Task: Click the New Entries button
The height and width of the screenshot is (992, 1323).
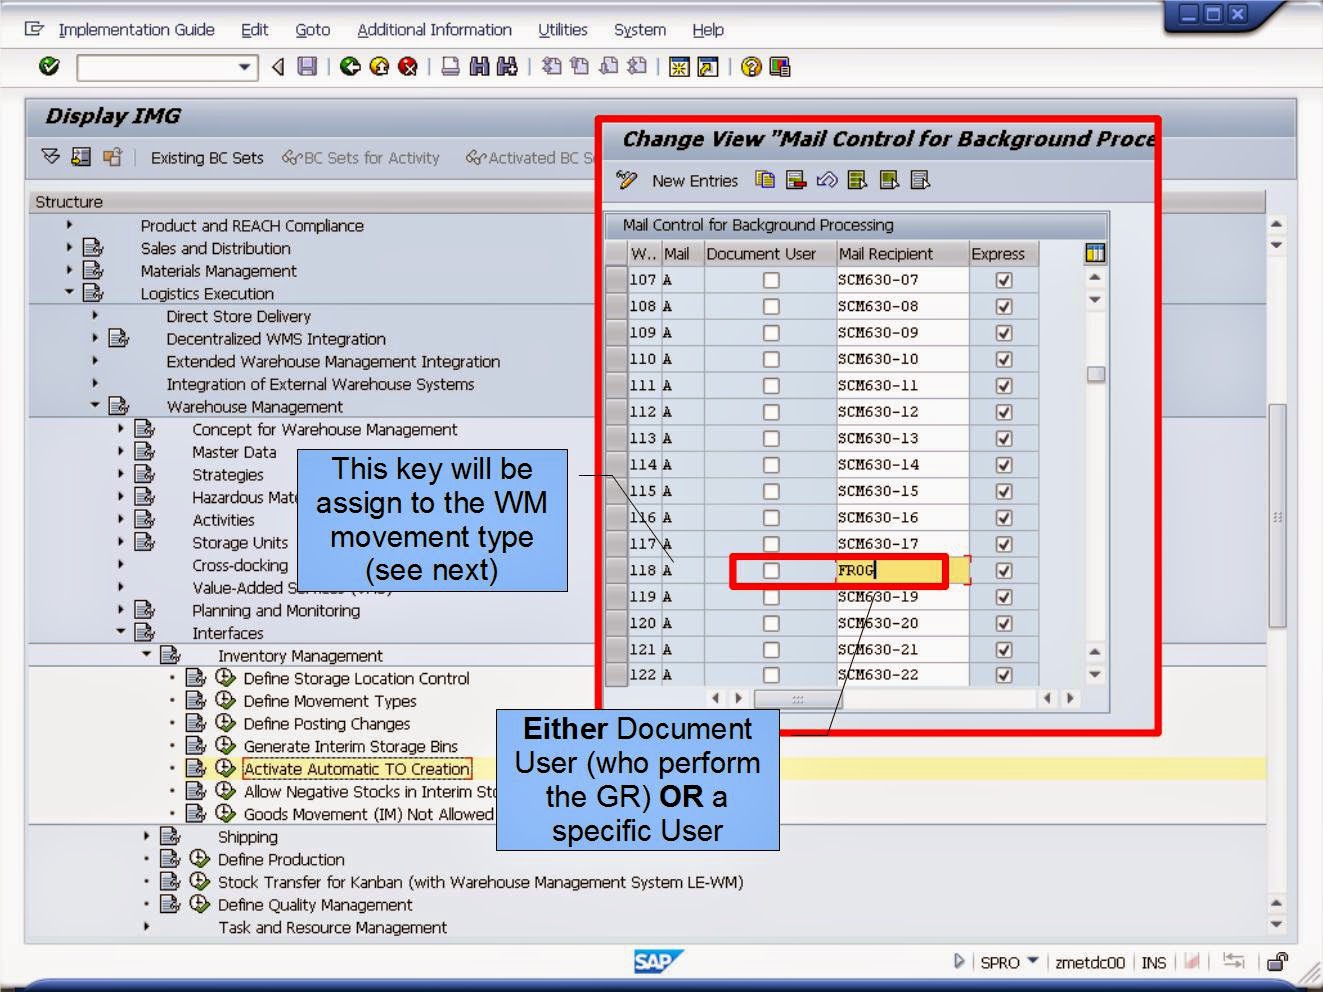Action: [x=694, y=181]
